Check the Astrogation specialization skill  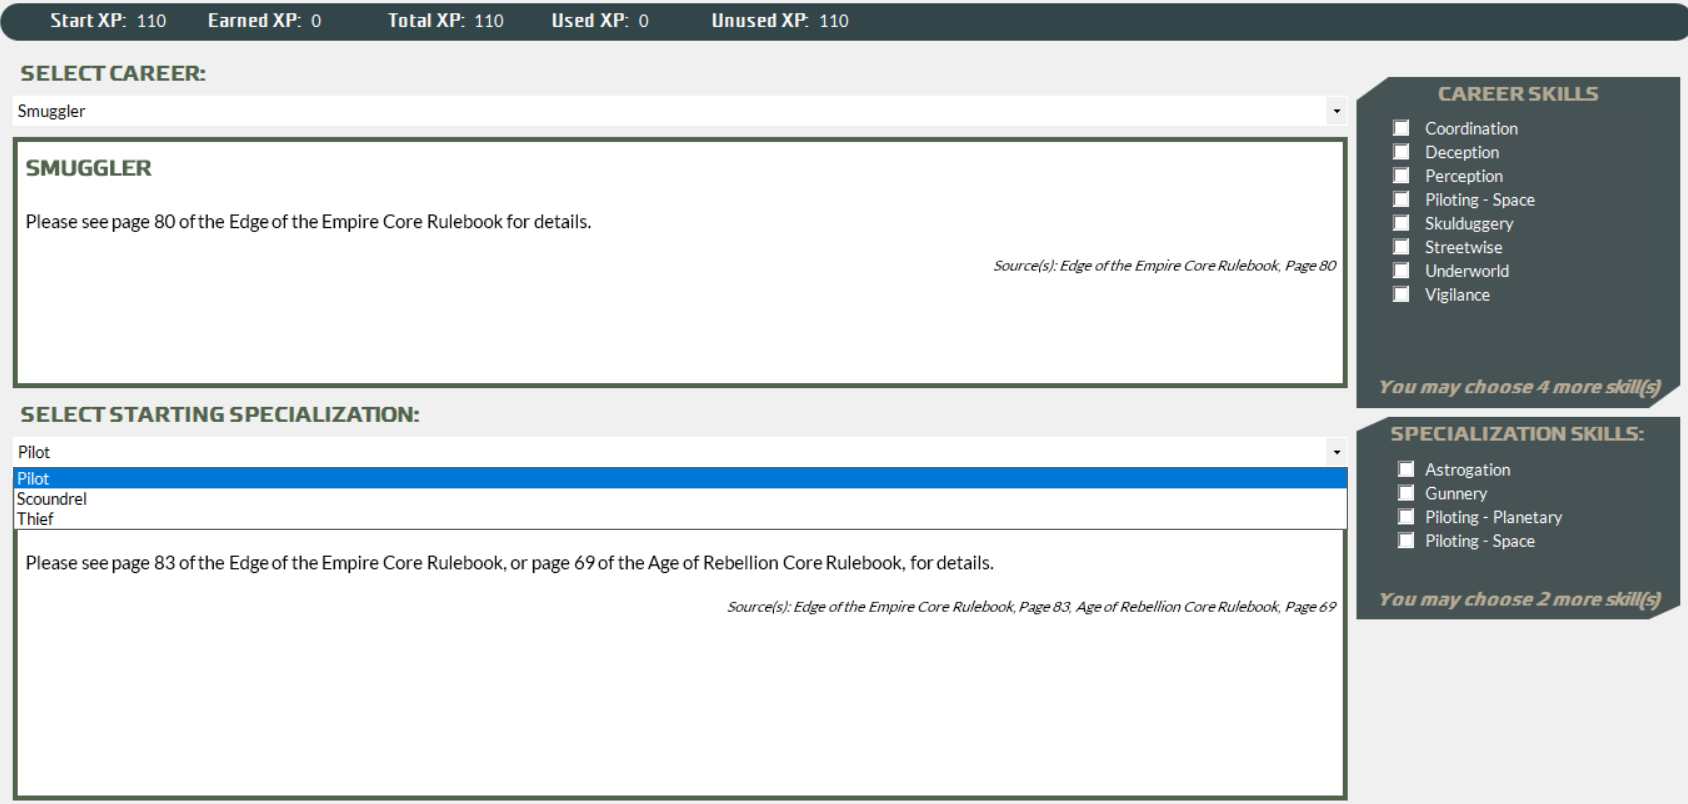point(1406,469)
